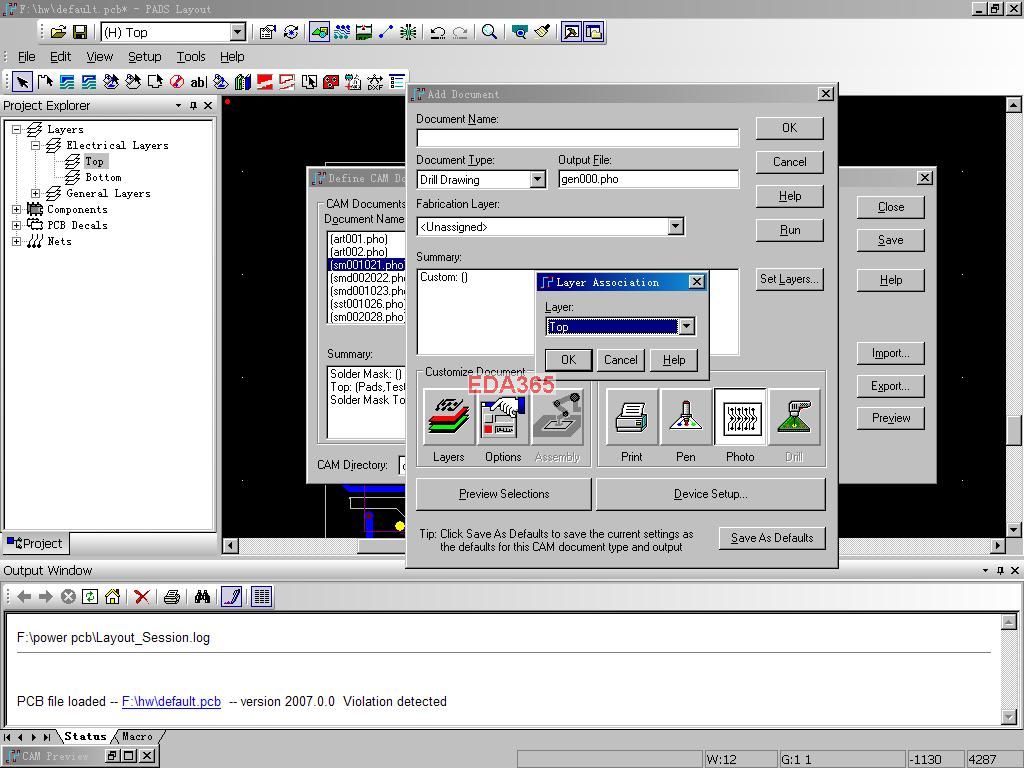Click the Zoom magnifier toolbar icon
1024x768 pixels.
pyautogui.click(x=489, y=32)
